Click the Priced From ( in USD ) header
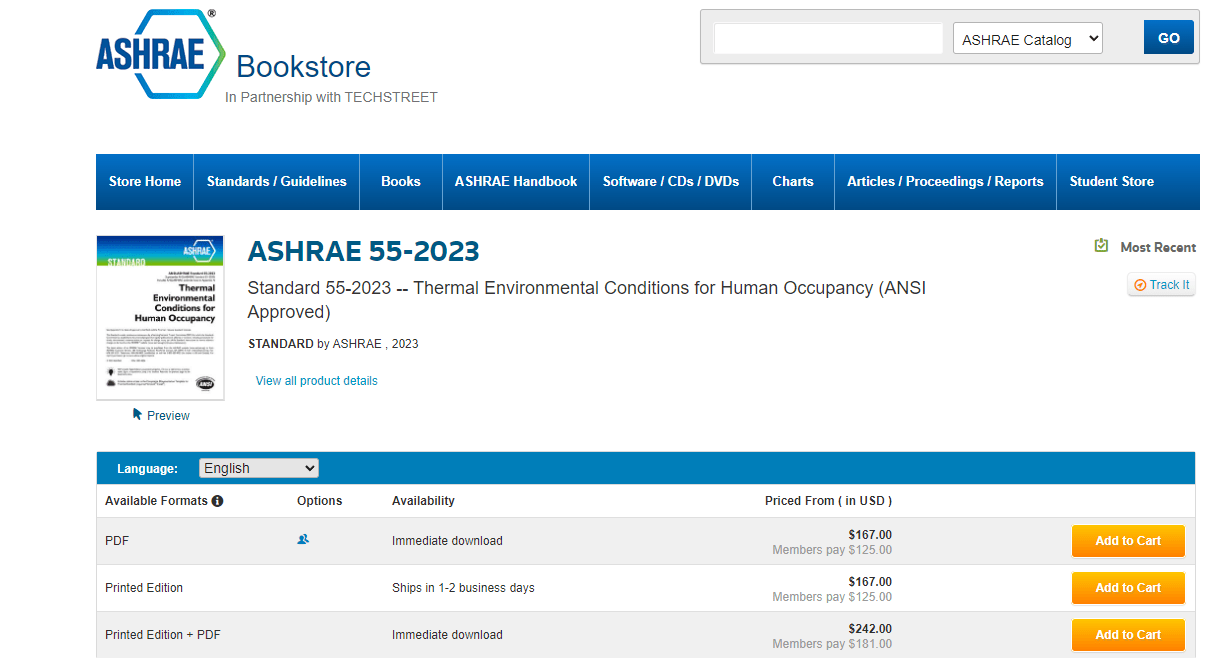This screenshot has height=658, width=1212. 828,501
